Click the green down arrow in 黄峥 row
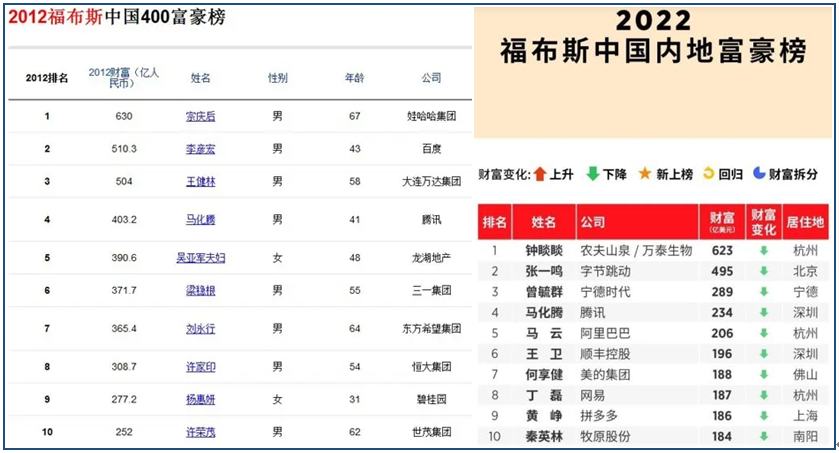 [764, 416]
